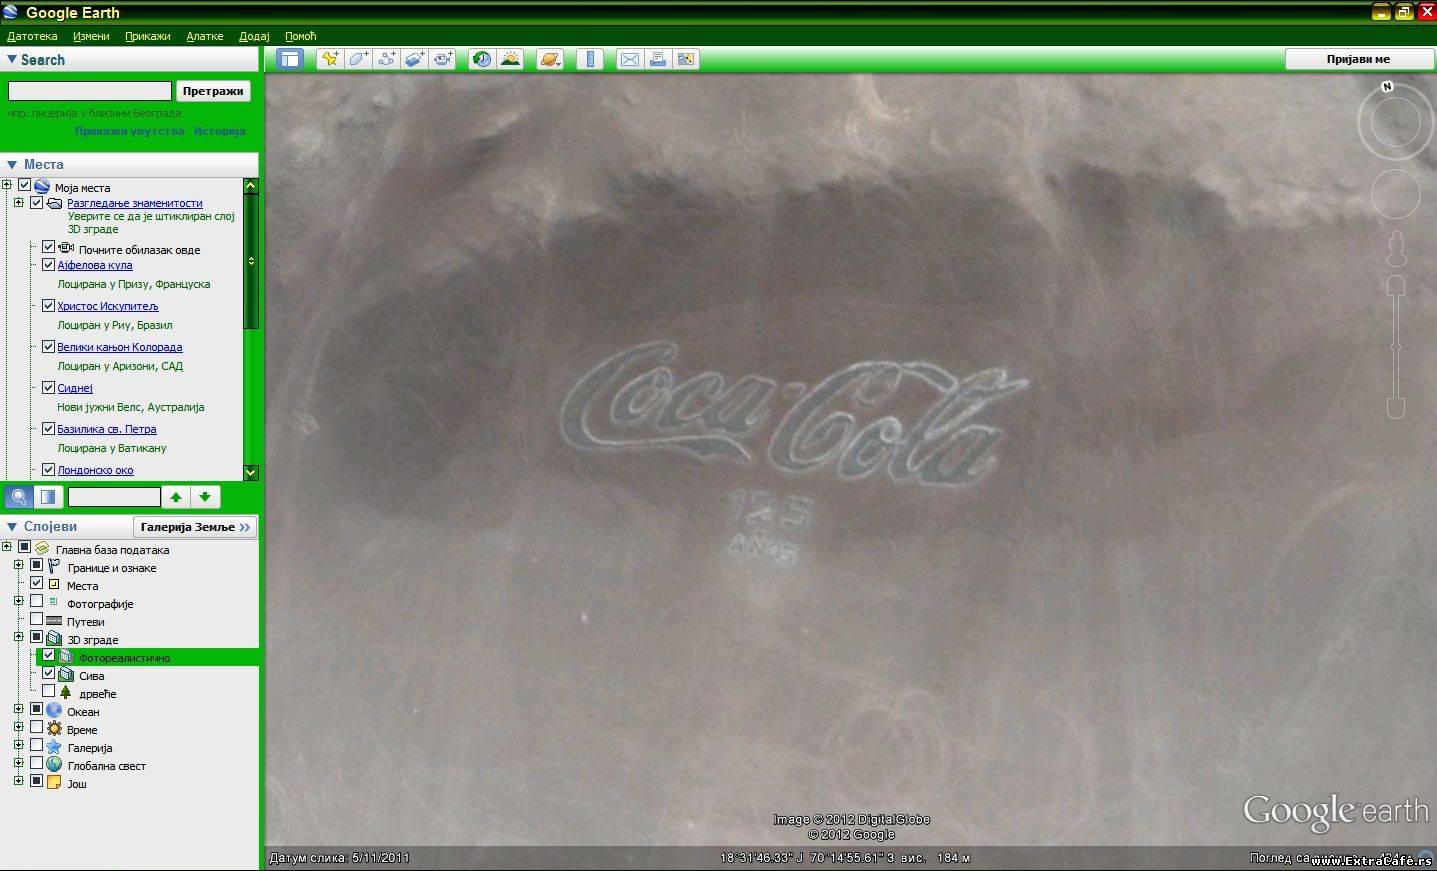
Task: Expand the Границе и ознаке tree node
Action: (18, 565)
